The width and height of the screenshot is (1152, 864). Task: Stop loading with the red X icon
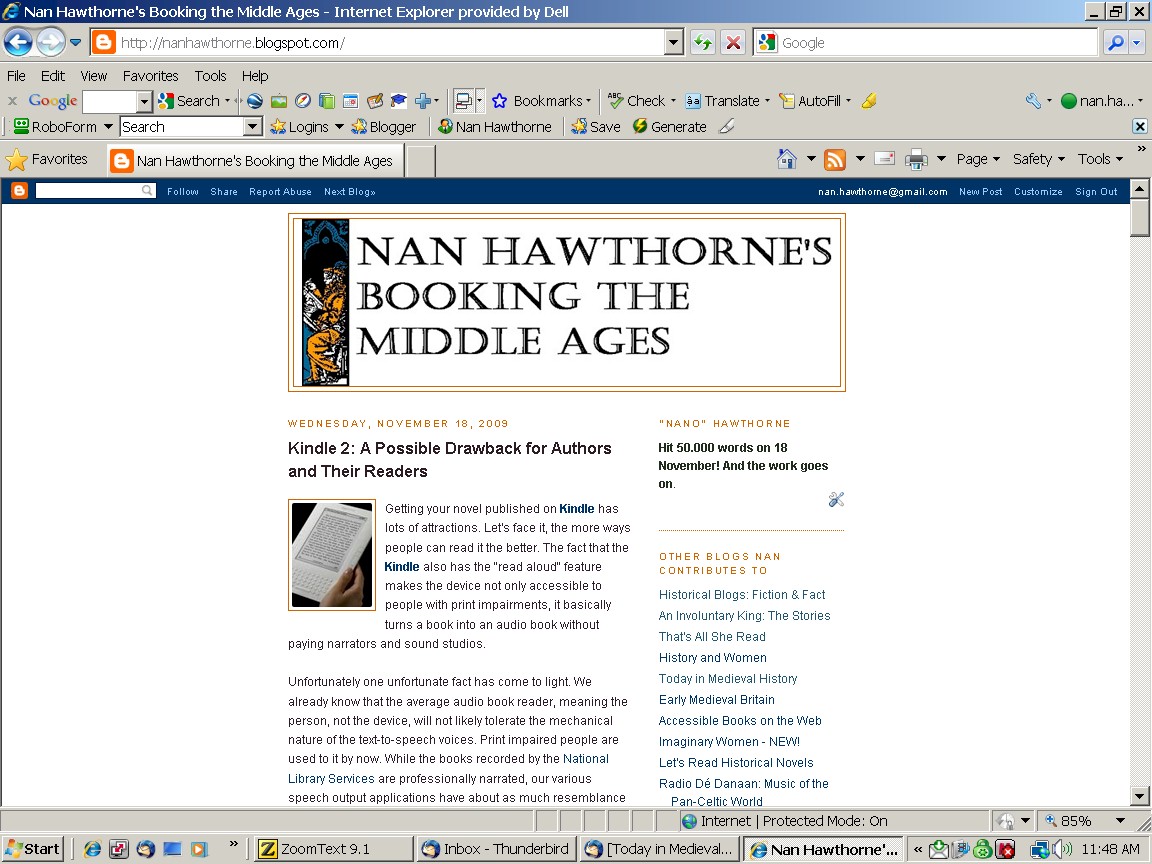tap(733, 43)
